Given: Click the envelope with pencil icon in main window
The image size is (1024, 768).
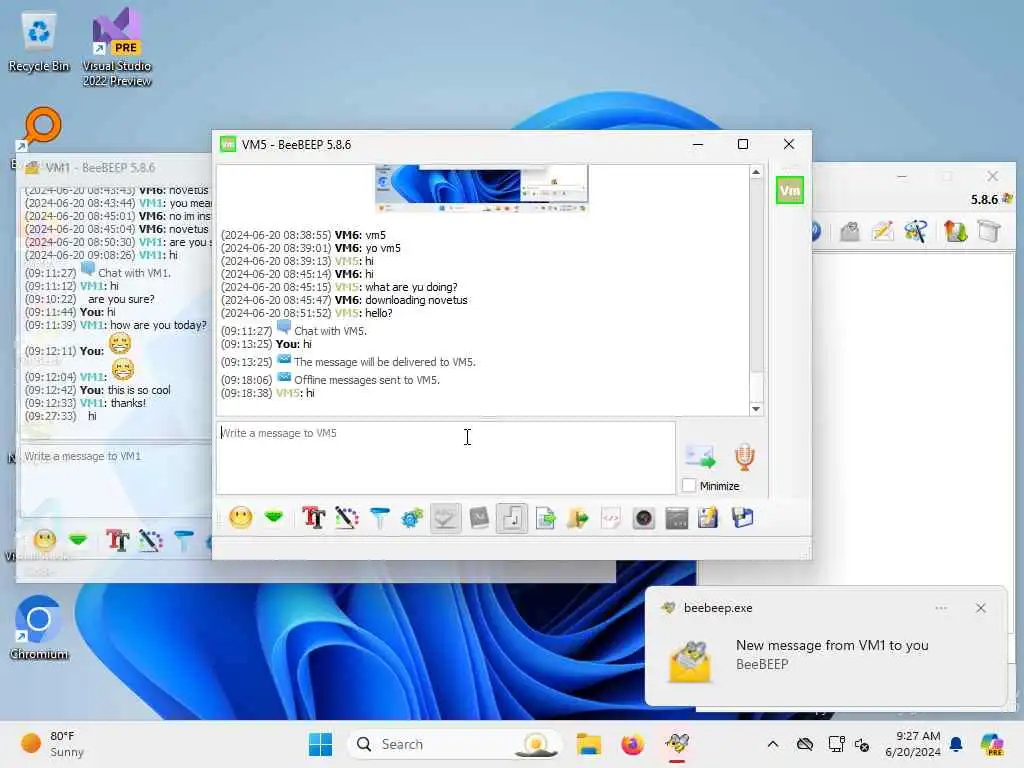Looking at the screenshot, I should click(882, 231).
